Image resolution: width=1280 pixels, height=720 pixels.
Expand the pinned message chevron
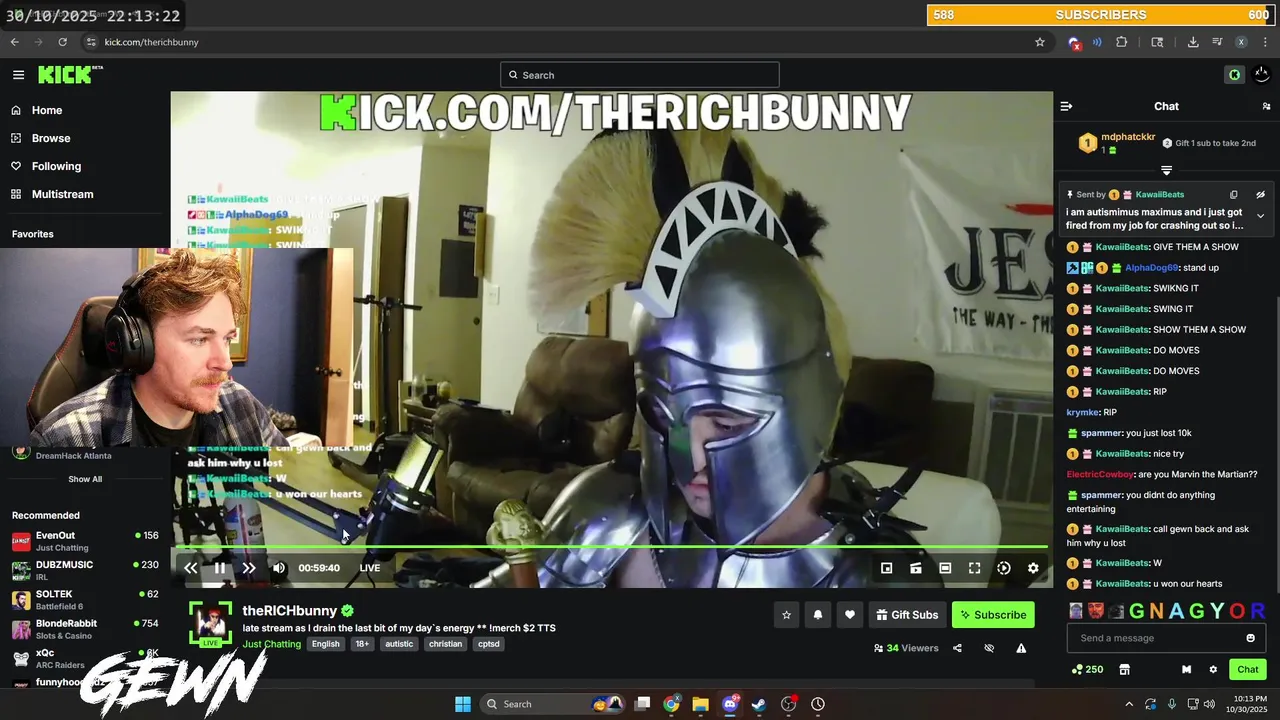click(x=1260, y=216)
